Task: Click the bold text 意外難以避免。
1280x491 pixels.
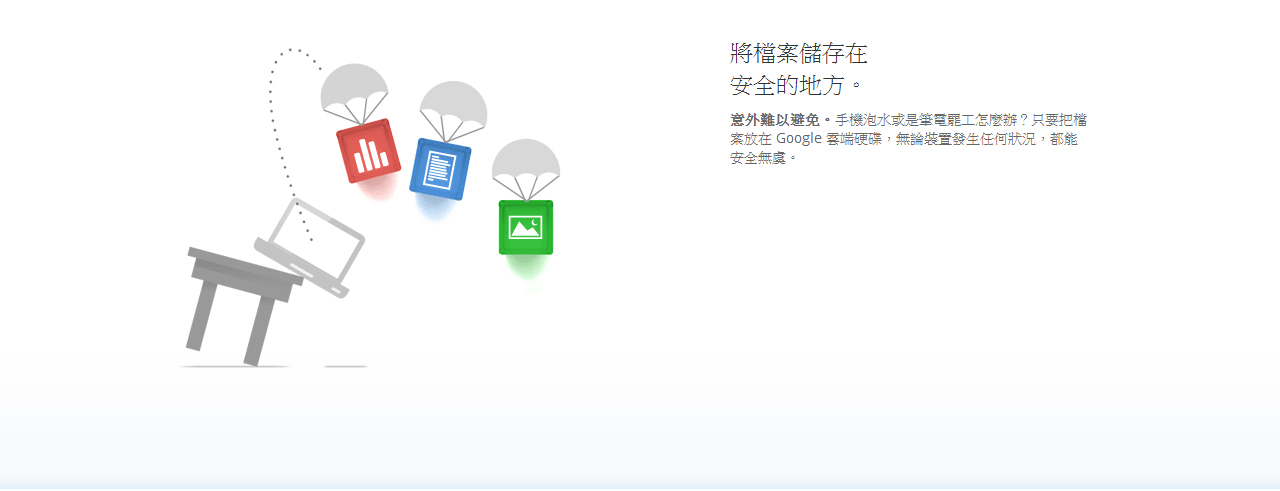Action: [x=781, y=119]
